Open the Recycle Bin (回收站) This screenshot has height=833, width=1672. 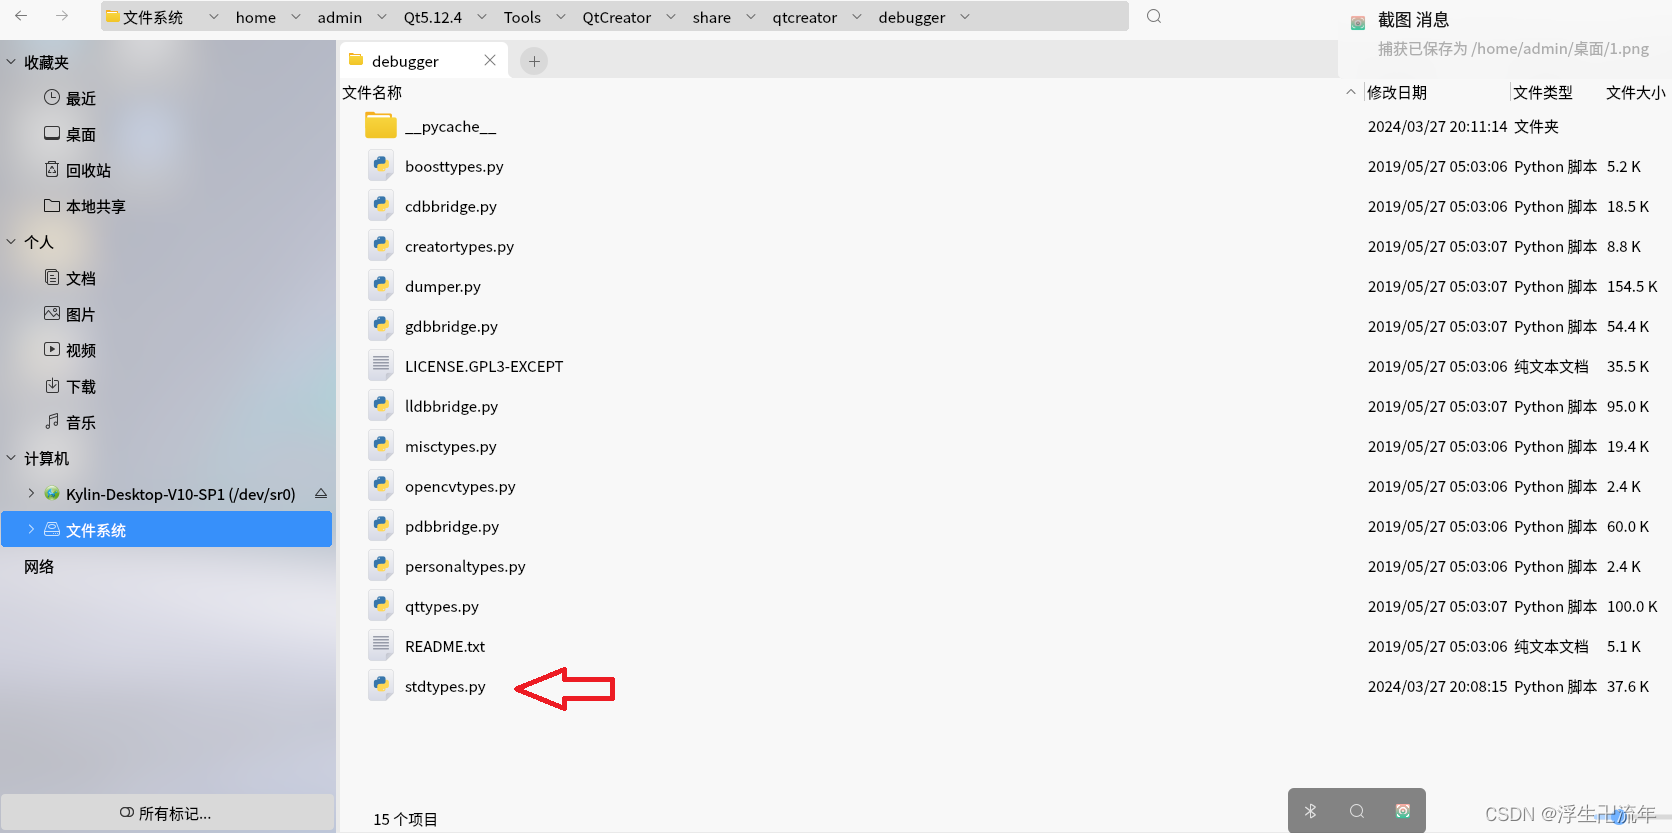[78, 170]
